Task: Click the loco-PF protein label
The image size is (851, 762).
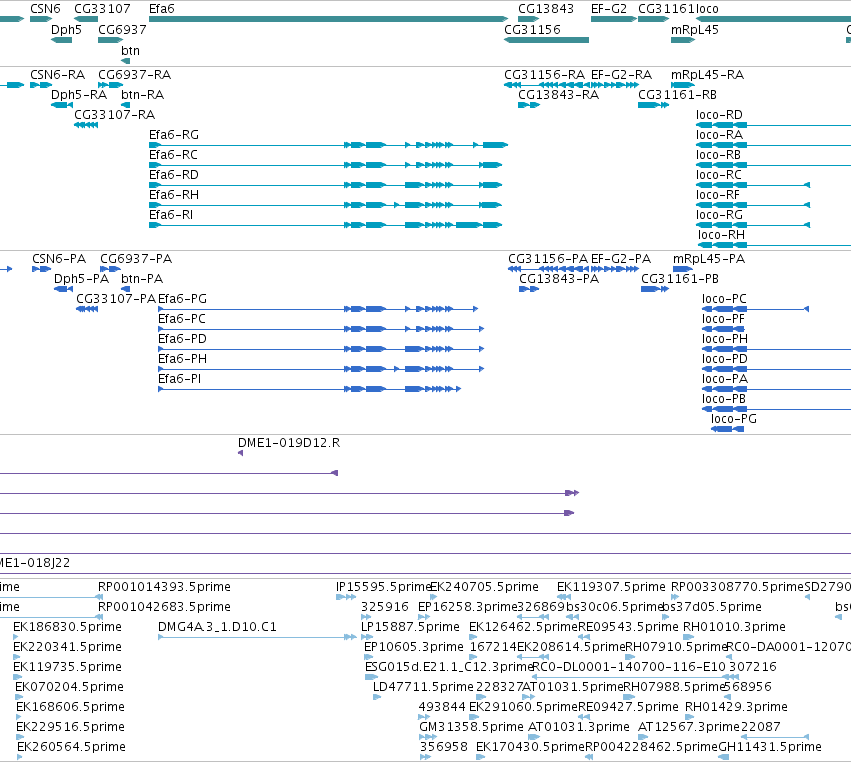Action: click(x=723, y=319)
